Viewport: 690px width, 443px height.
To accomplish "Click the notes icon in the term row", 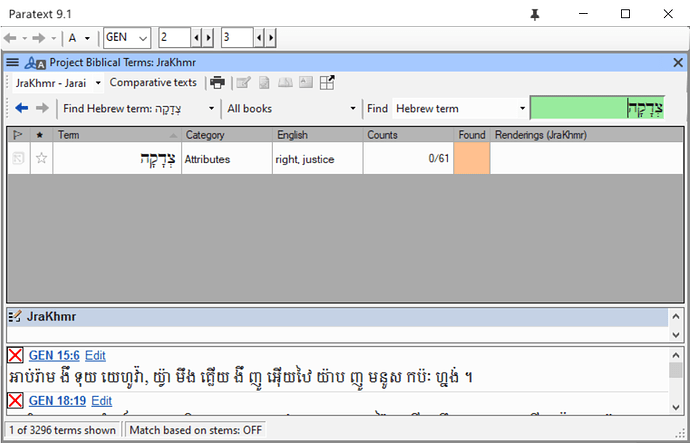I will point(18,158).
